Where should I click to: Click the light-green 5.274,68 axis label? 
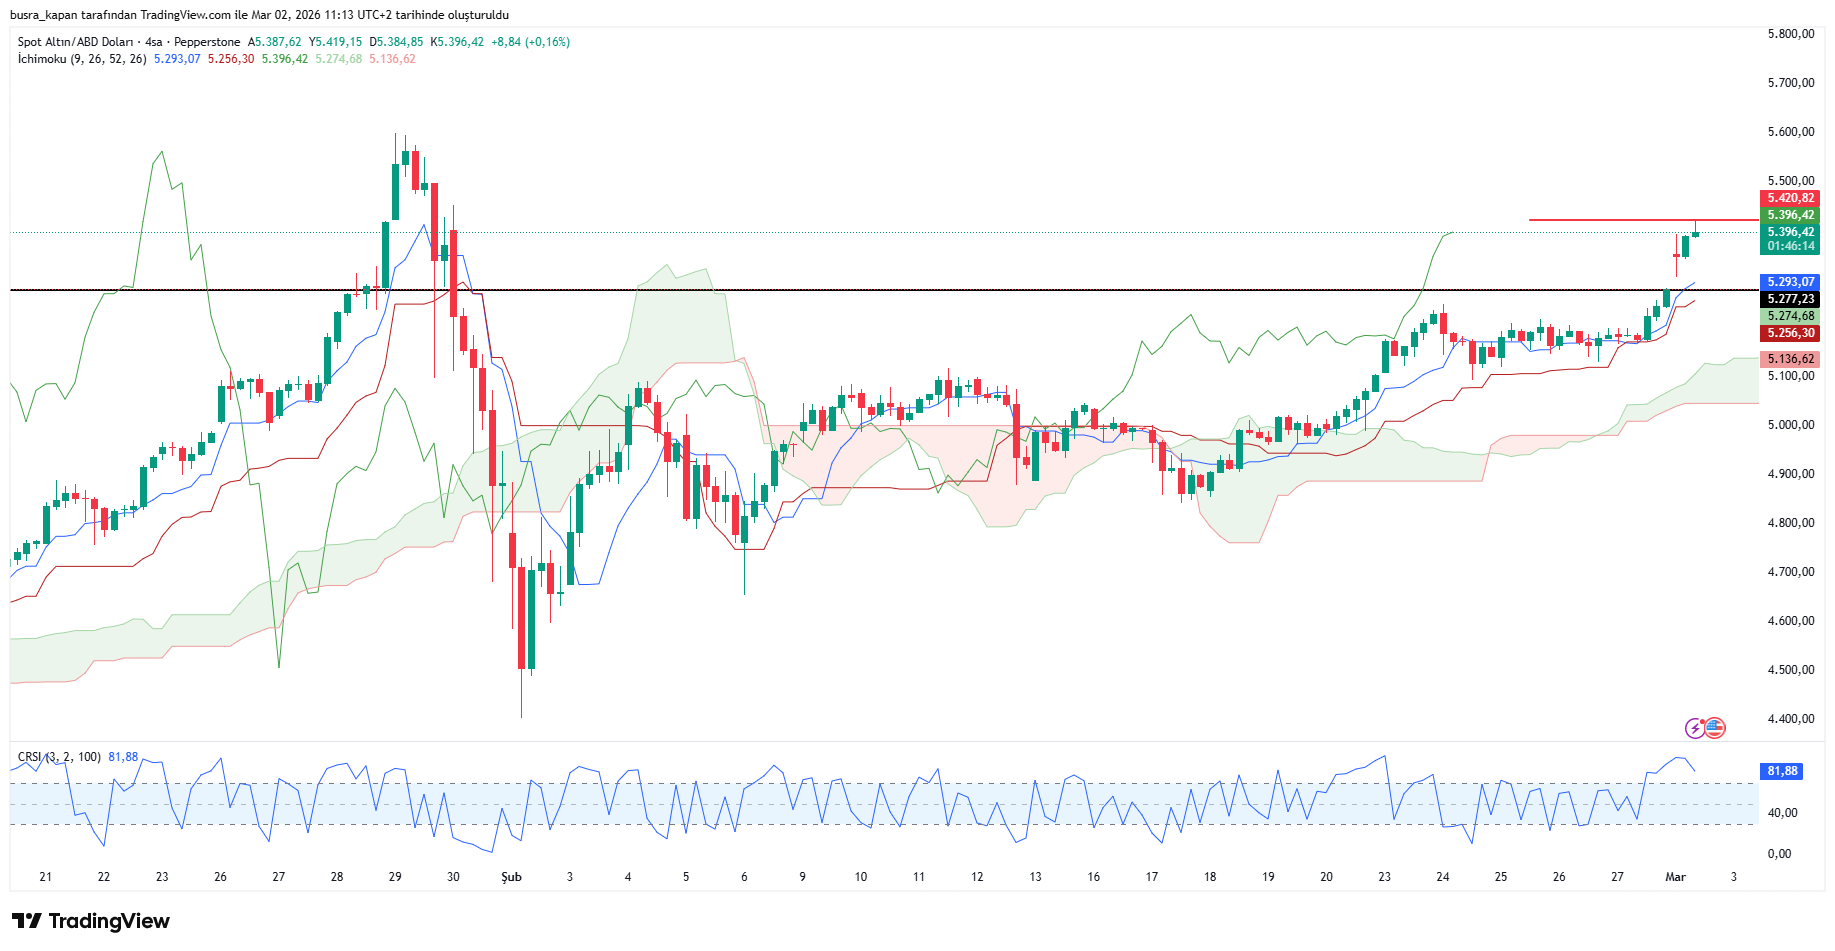click(1789, 316)
